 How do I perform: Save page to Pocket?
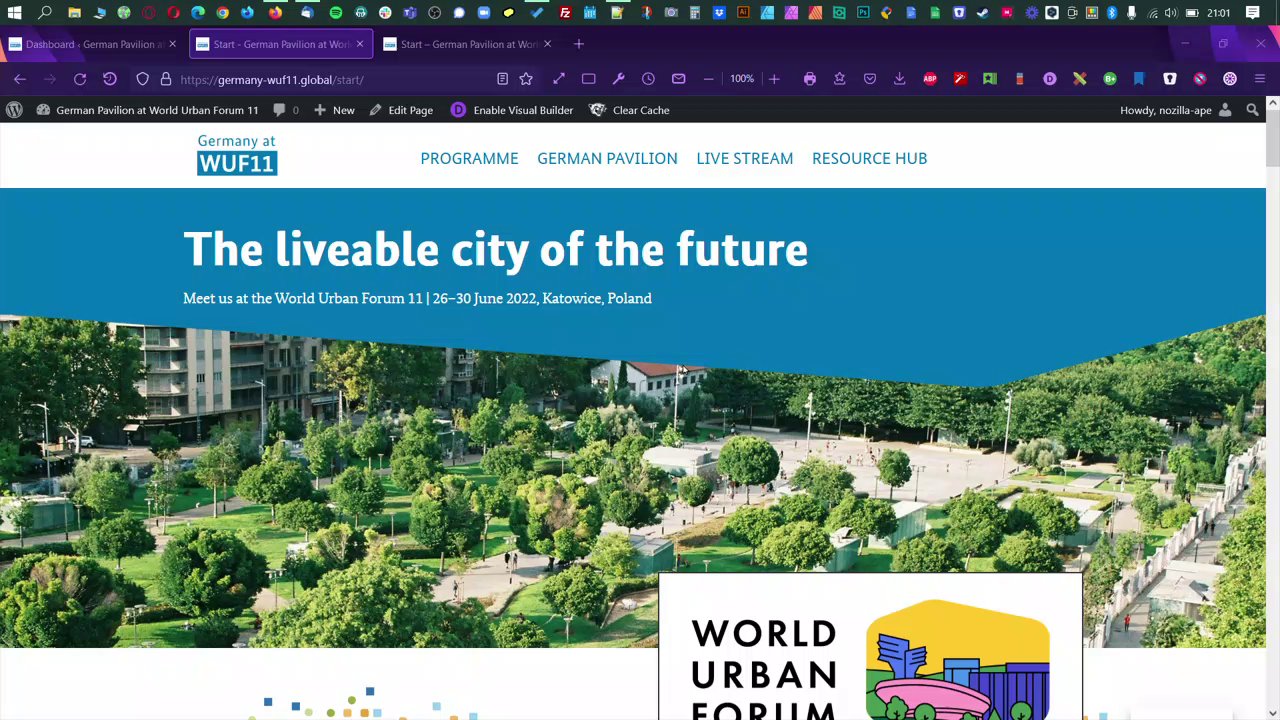click(x=870, y=79)
